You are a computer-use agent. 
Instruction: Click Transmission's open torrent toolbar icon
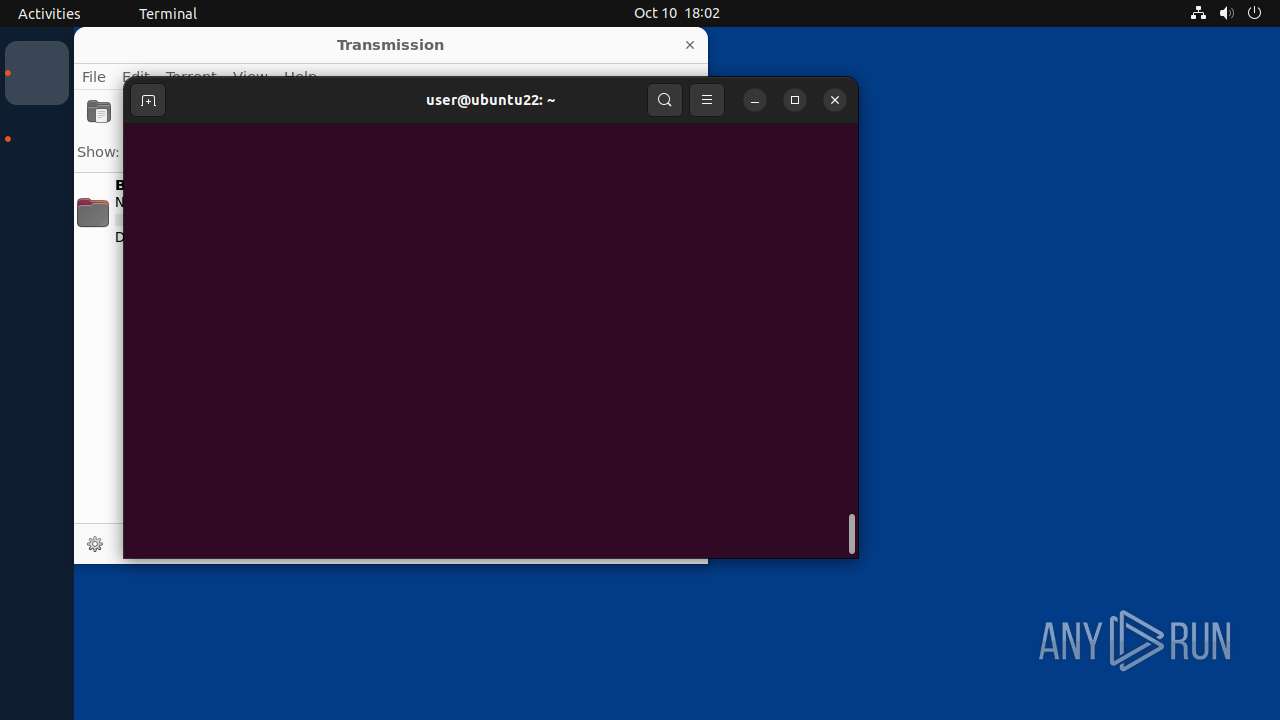[99, 112]
